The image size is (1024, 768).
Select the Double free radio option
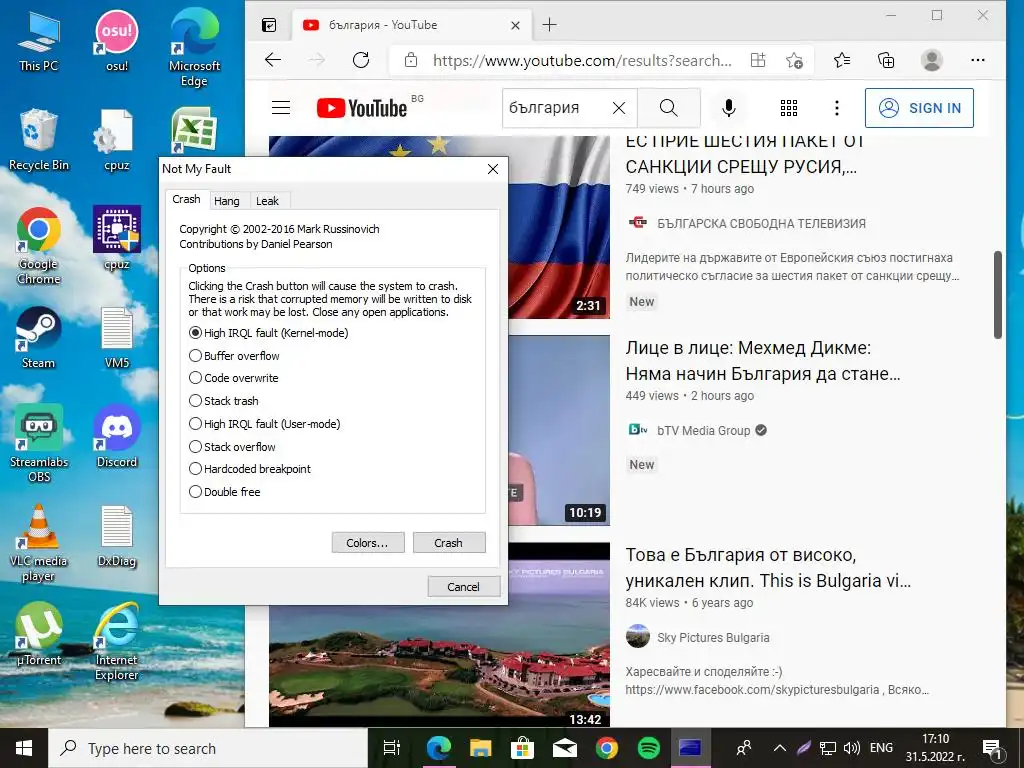coord(224,492)
